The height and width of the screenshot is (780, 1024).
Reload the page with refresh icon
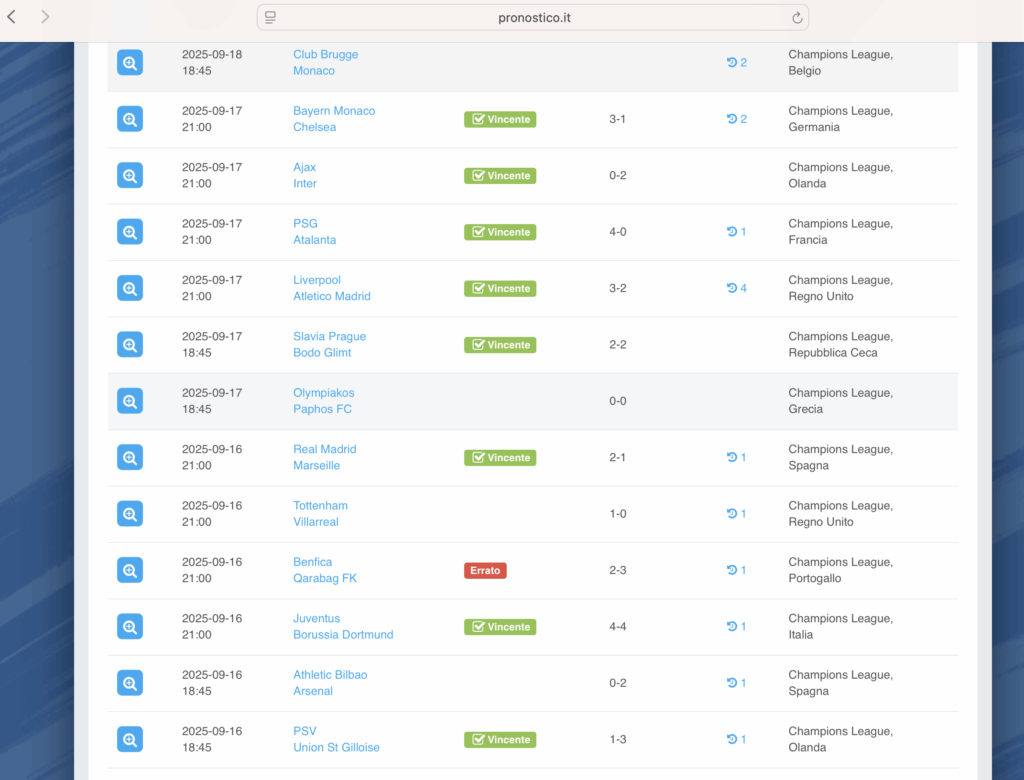[x=797, y=18]
